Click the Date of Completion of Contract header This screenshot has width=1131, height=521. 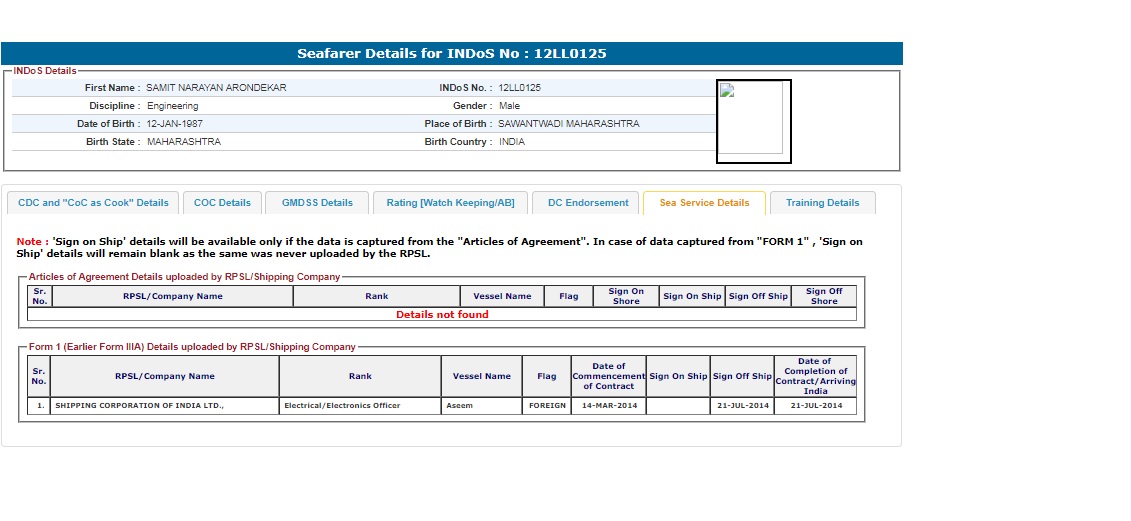click(814, 376)
